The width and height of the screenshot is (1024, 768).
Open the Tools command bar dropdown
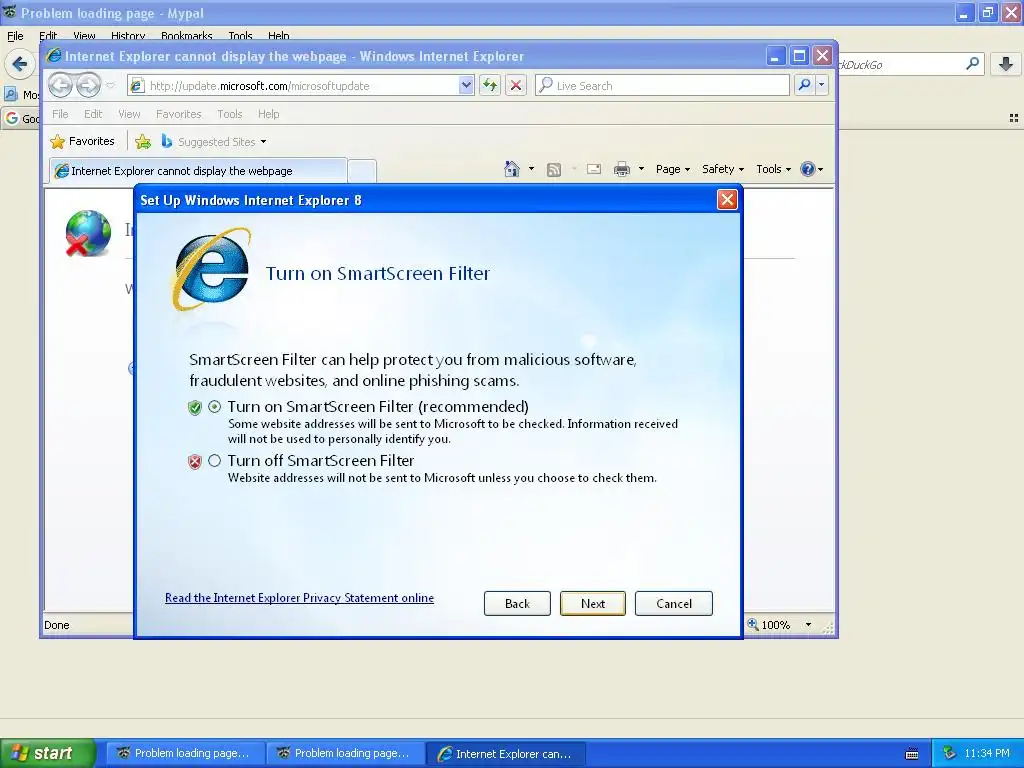pos(773,169)
